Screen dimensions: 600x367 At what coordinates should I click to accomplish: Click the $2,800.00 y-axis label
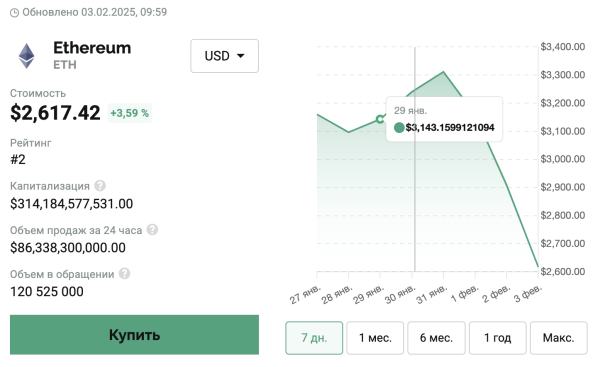coord(562,215)
